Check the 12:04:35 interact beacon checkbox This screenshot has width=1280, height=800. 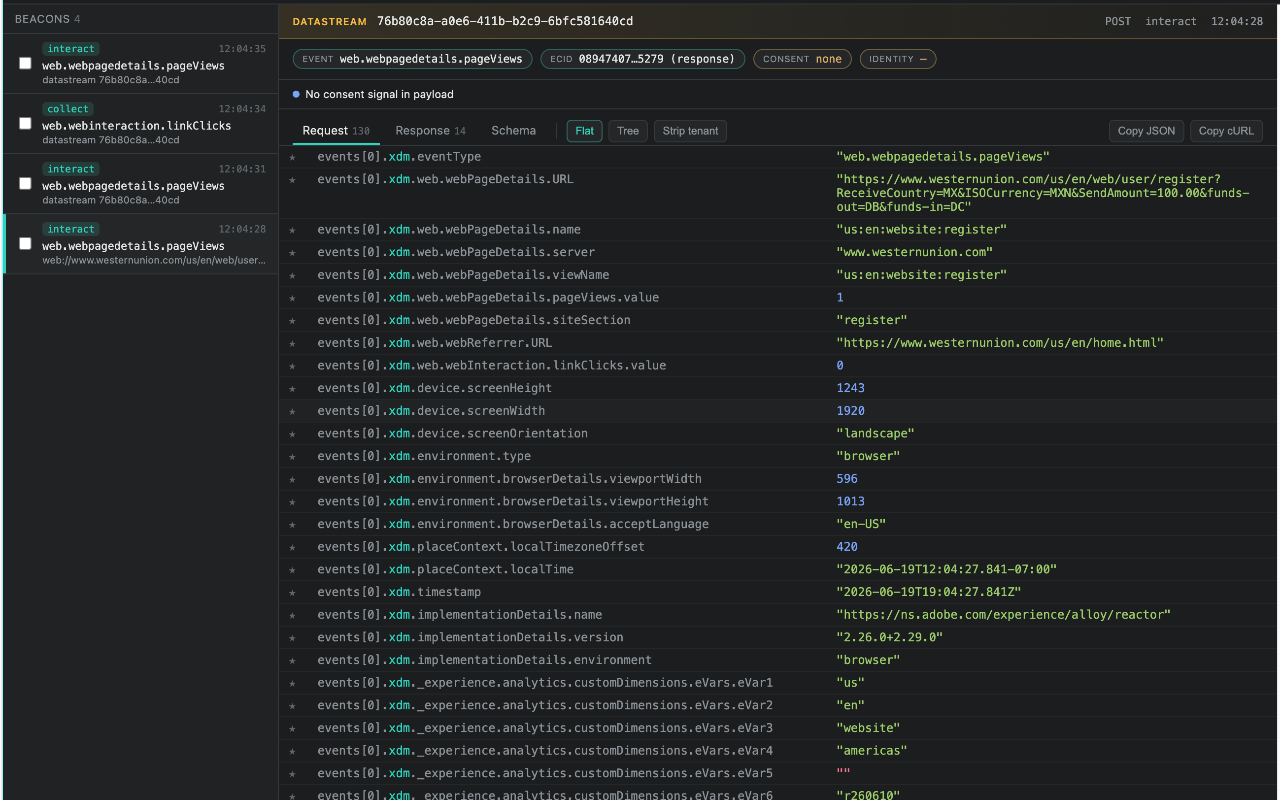pos(25,63)
